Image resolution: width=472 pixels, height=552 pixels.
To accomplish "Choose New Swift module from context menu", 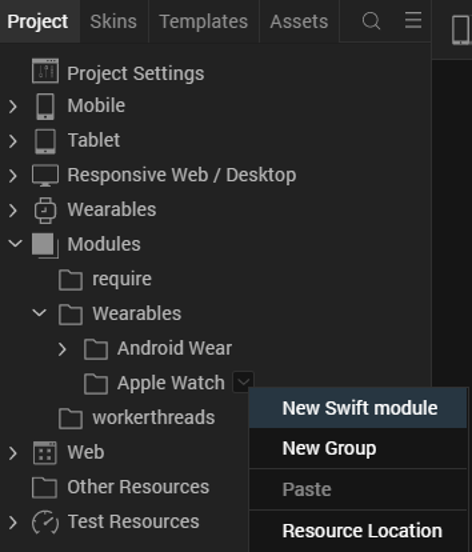I will click(x=358, y=408).
